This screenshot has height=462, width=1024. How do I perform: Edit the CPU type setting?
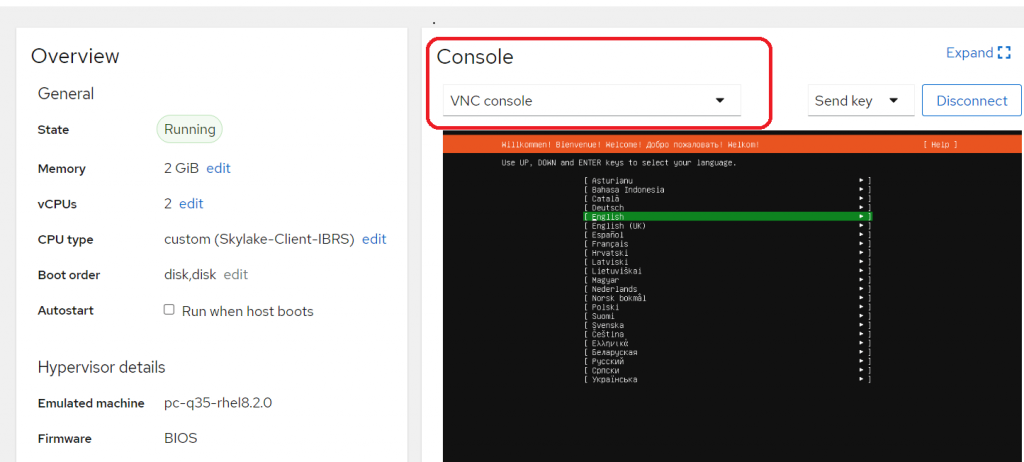point(374,239)
